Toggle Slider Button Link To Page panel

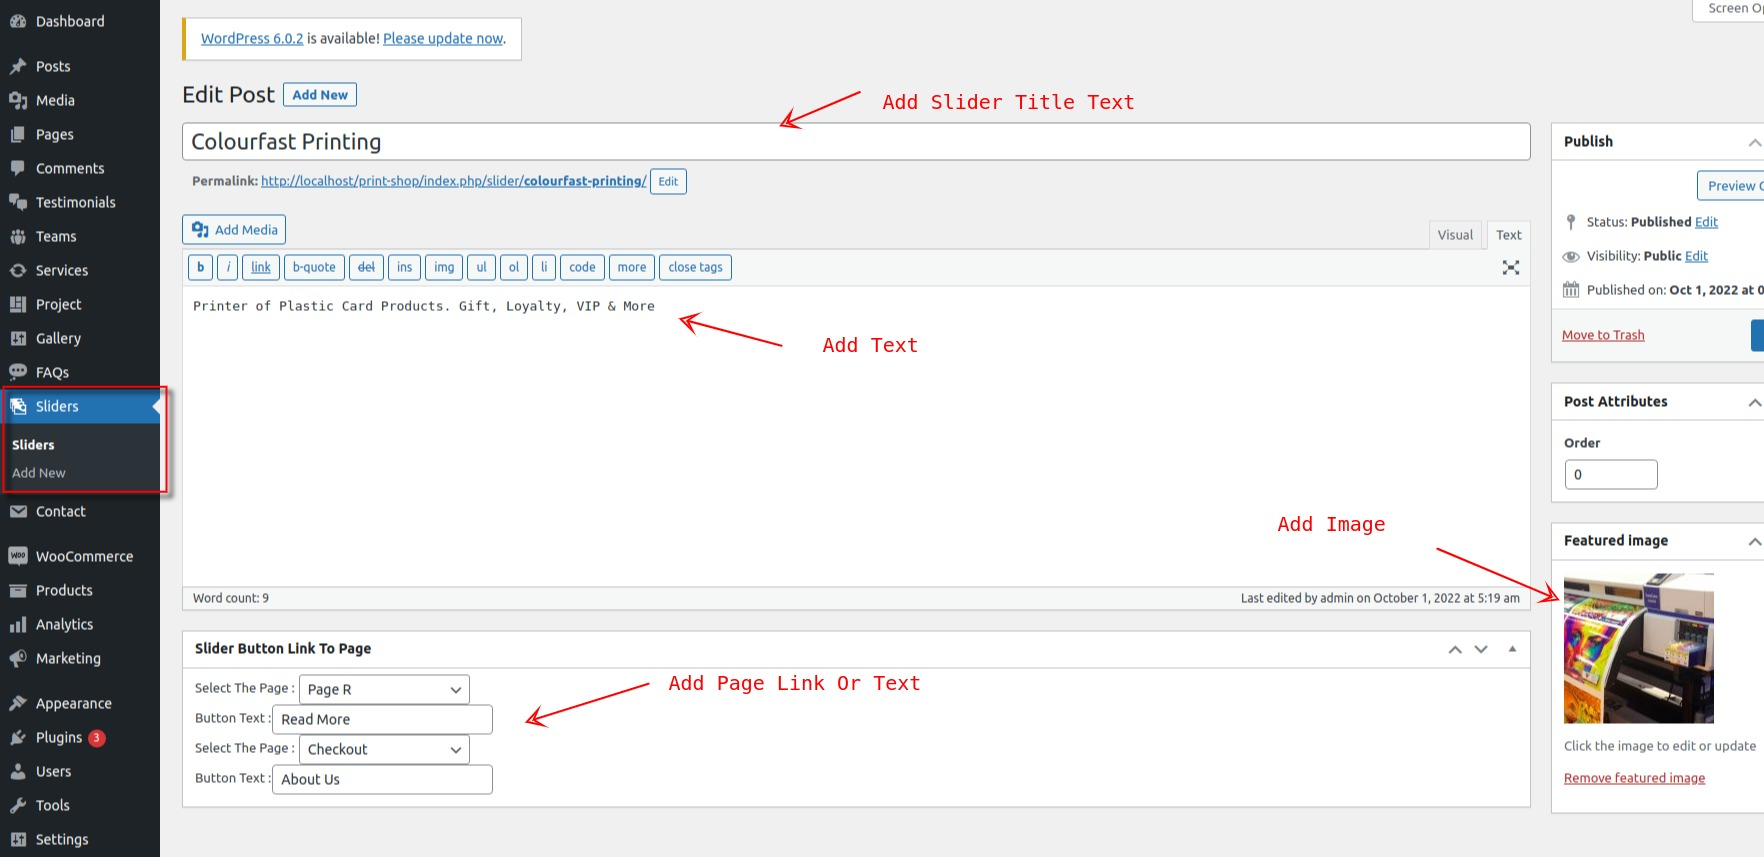1512,649
